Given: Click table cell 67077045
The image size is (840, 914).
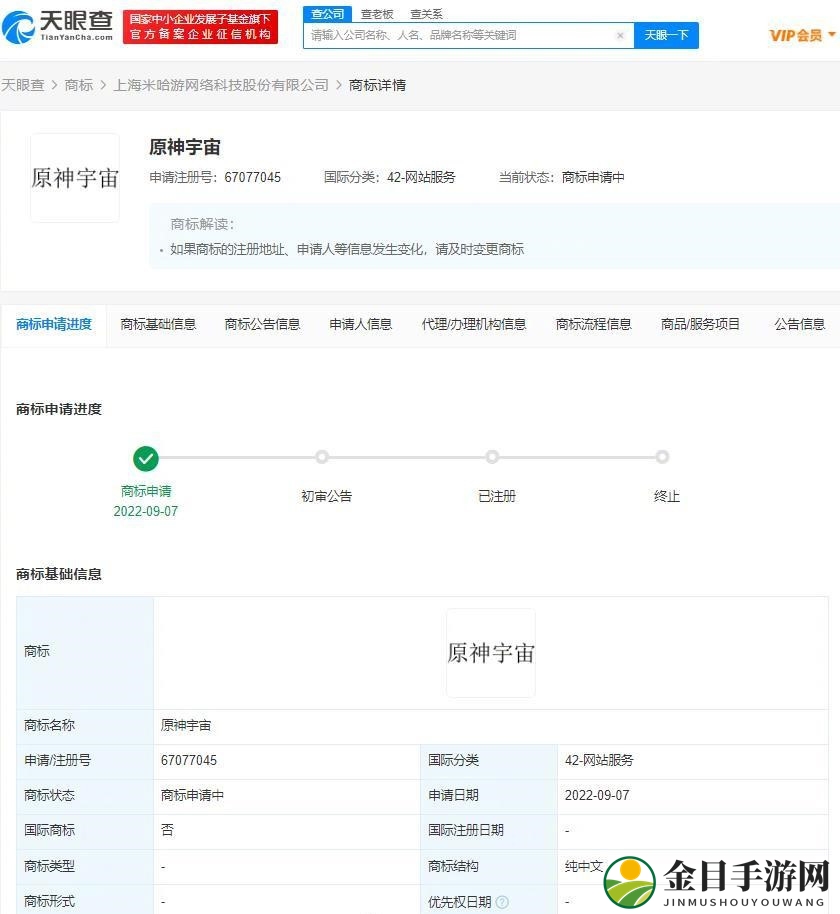Looking at the screenshot, I should [189, 761].
